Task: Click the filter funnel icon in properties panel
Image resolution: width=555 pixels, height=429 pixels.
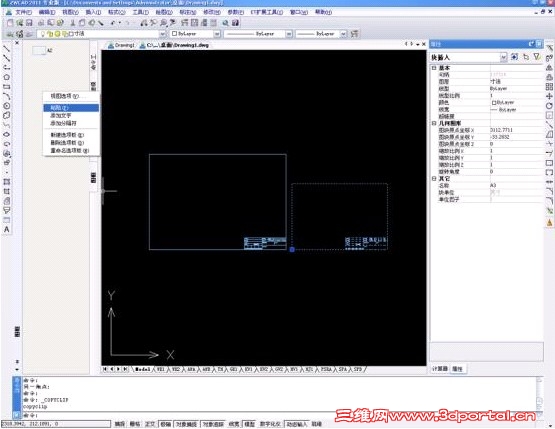Action: click(537, 57)
